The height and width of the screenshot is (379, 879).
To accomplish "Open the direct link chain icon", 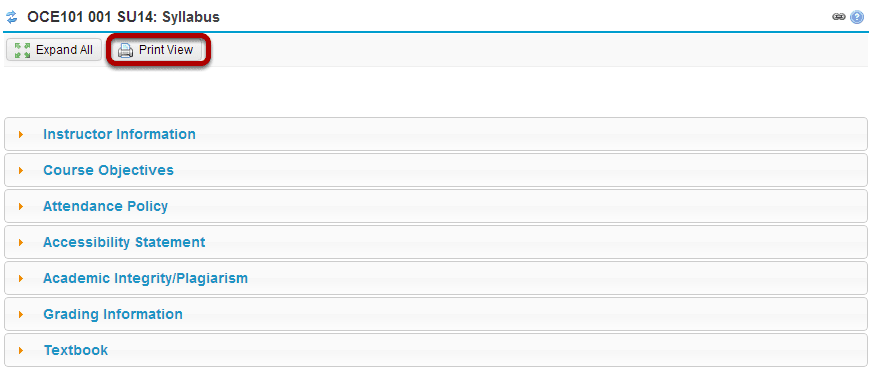I will [x=839, y=17].
